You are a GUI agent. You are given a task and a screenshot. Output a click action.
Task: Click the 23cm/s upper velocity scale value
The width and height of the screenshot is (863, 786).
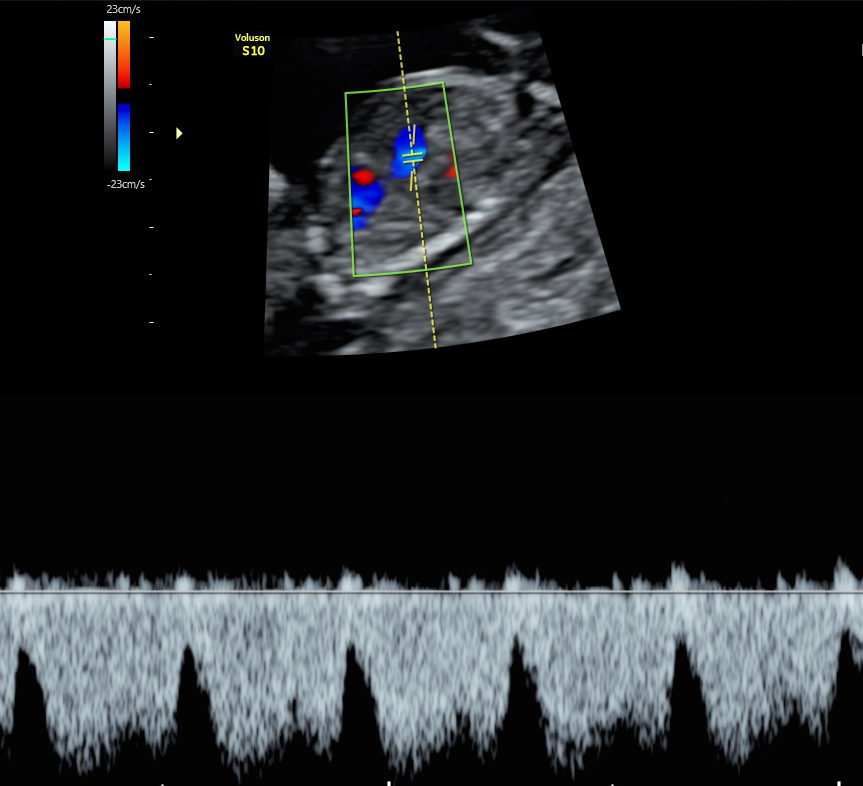123,9
